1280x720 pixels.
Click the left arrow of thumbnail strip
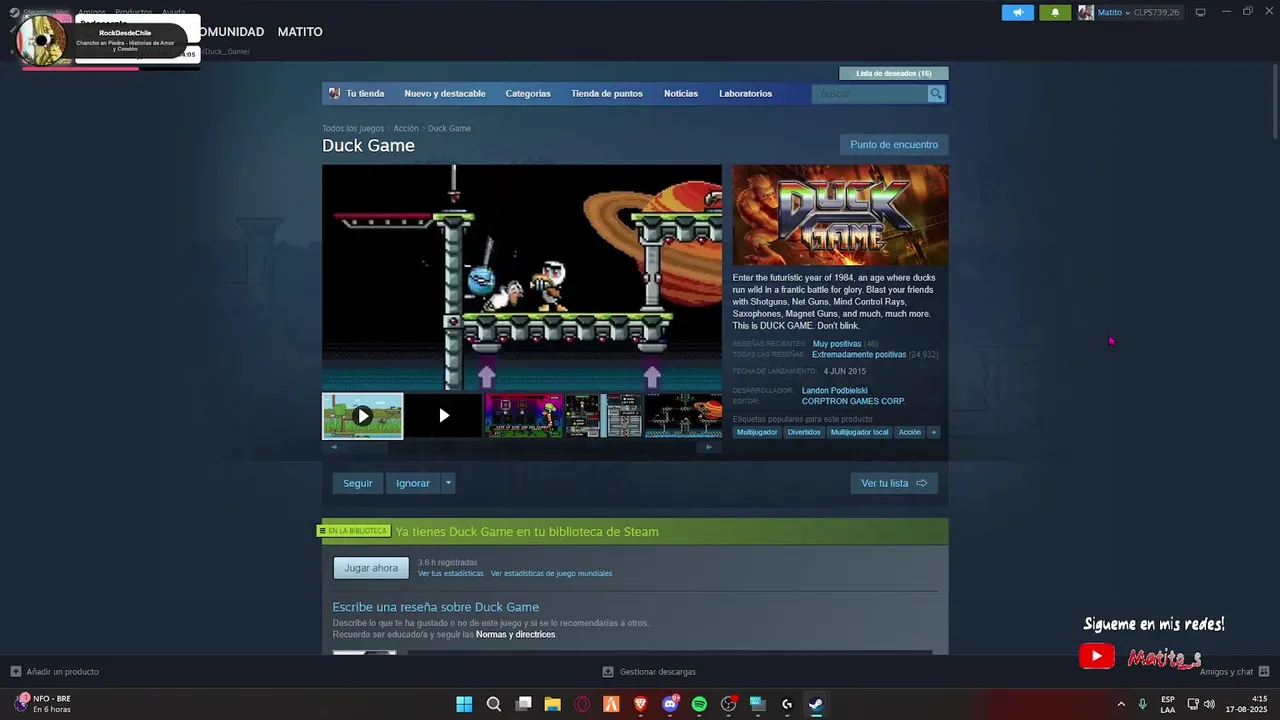click(334, 447)
